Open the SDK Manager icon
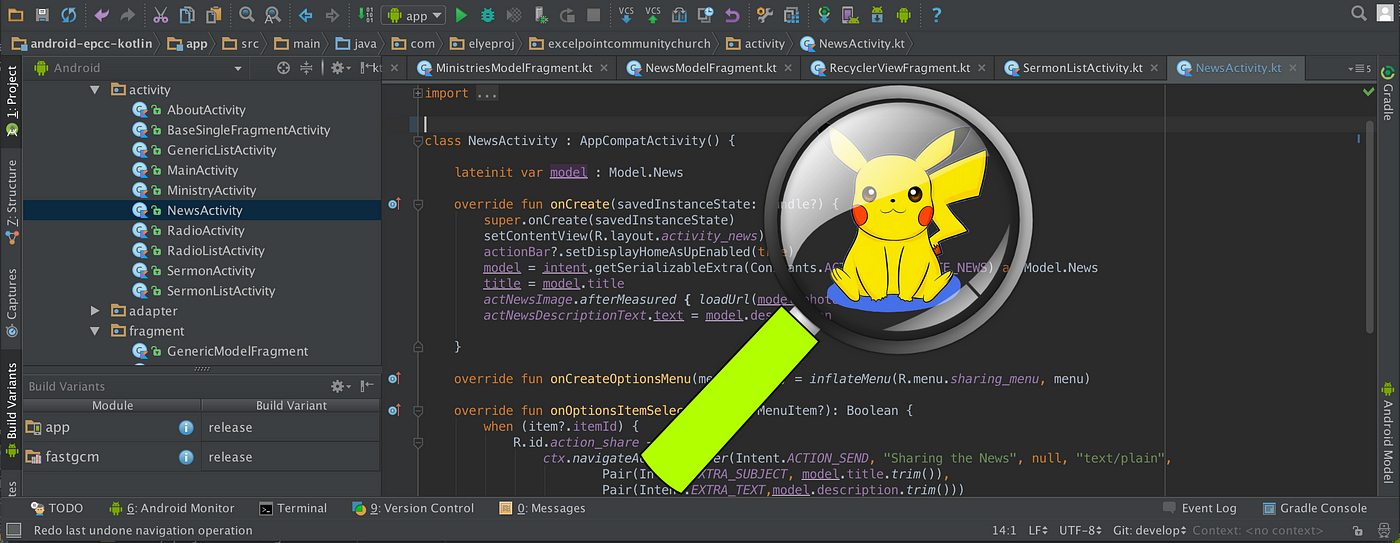 (877, 15)
